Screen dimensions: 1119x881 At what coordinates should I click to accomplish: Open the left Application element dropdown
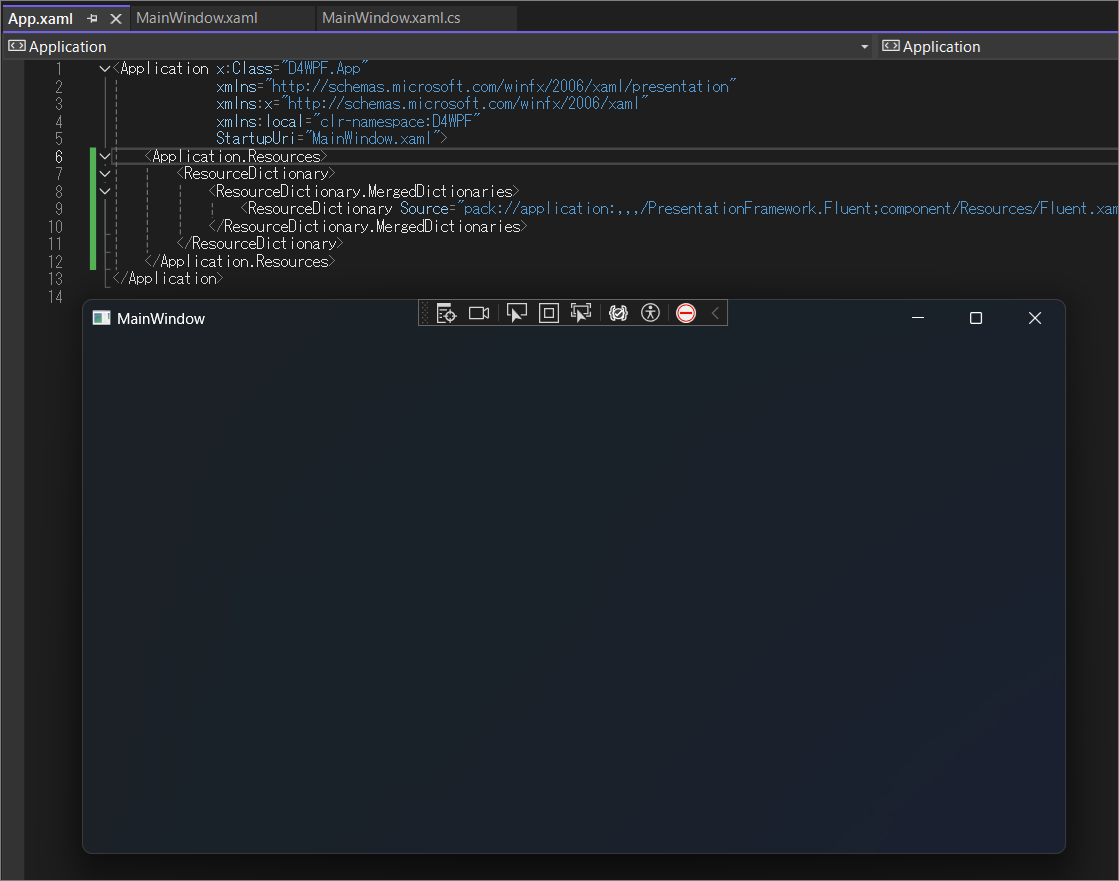click(864, 46)
